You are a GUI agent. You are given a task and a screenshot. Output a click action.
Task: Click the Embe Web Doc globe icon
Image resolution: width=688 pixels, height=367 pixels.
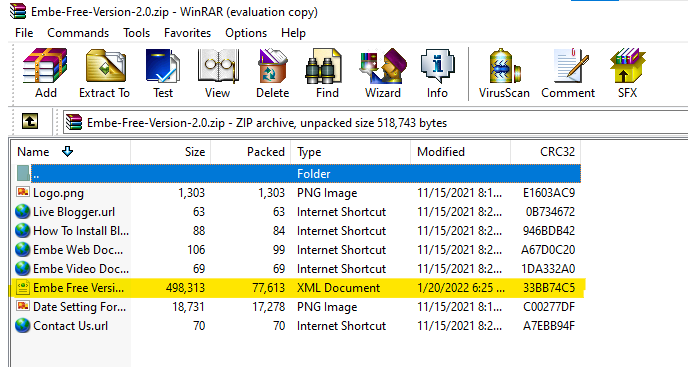pos(22,249)
